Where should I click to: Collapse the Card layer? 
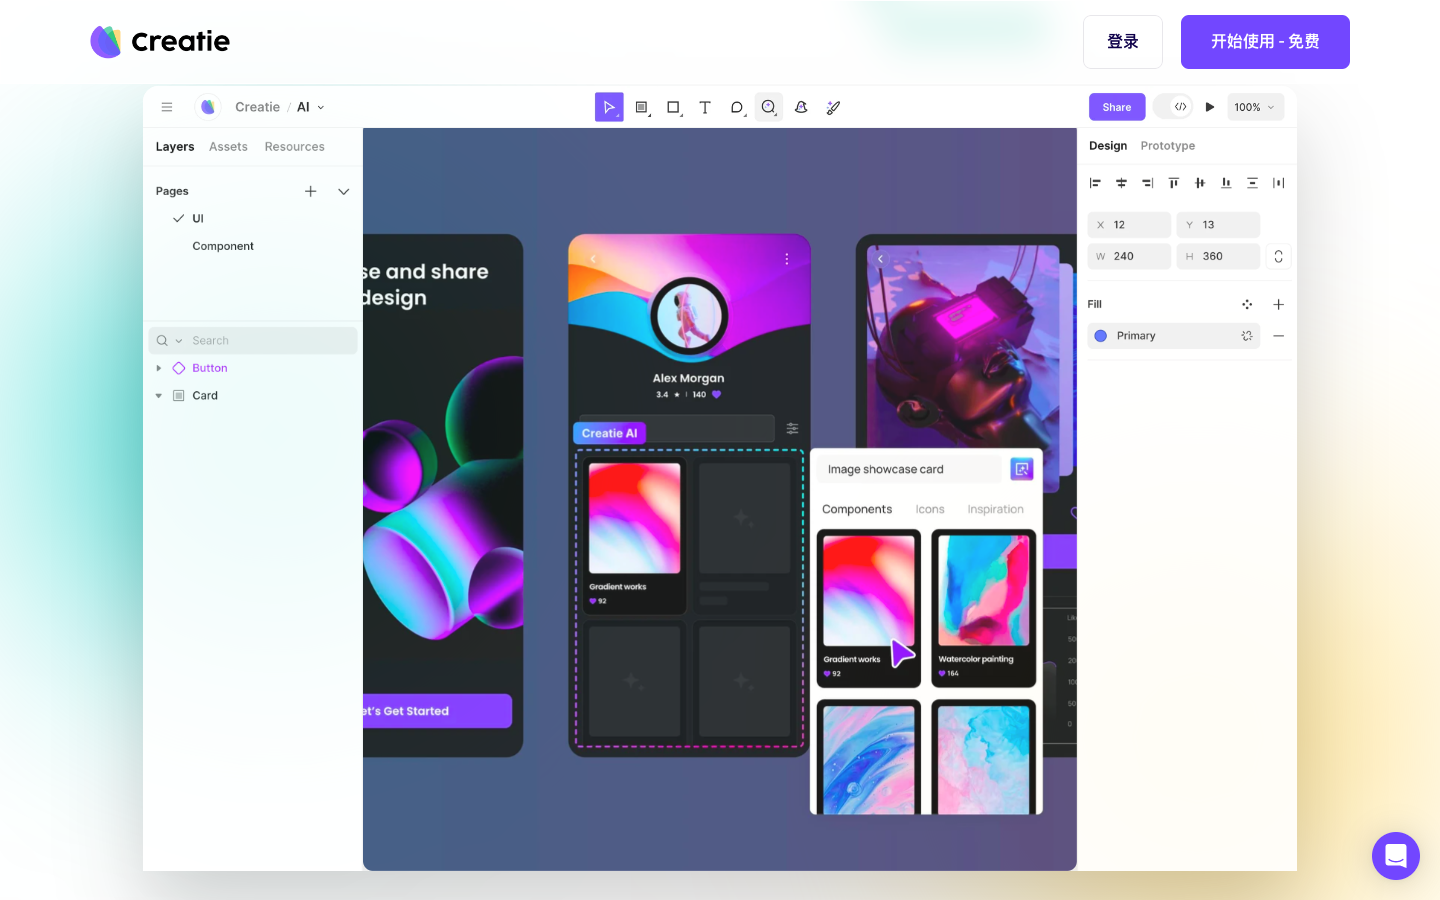click(x=159, y=396)
